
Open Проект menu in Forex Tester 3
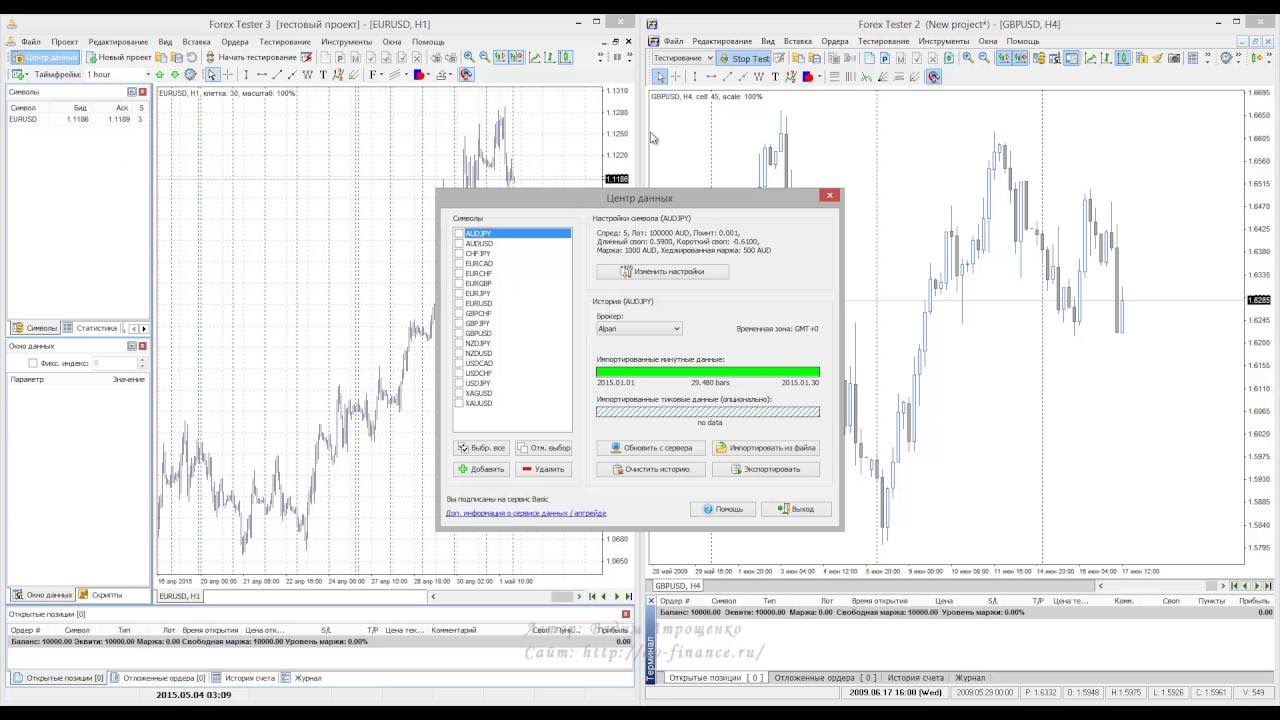pos(65,42)
